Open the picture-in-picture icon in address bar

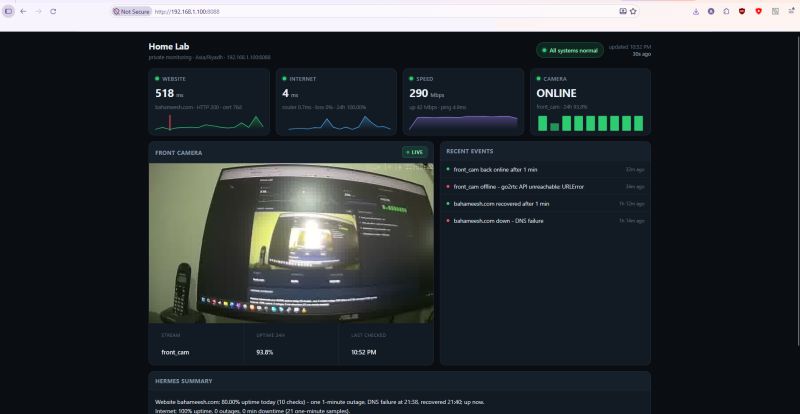pos(623,11)
